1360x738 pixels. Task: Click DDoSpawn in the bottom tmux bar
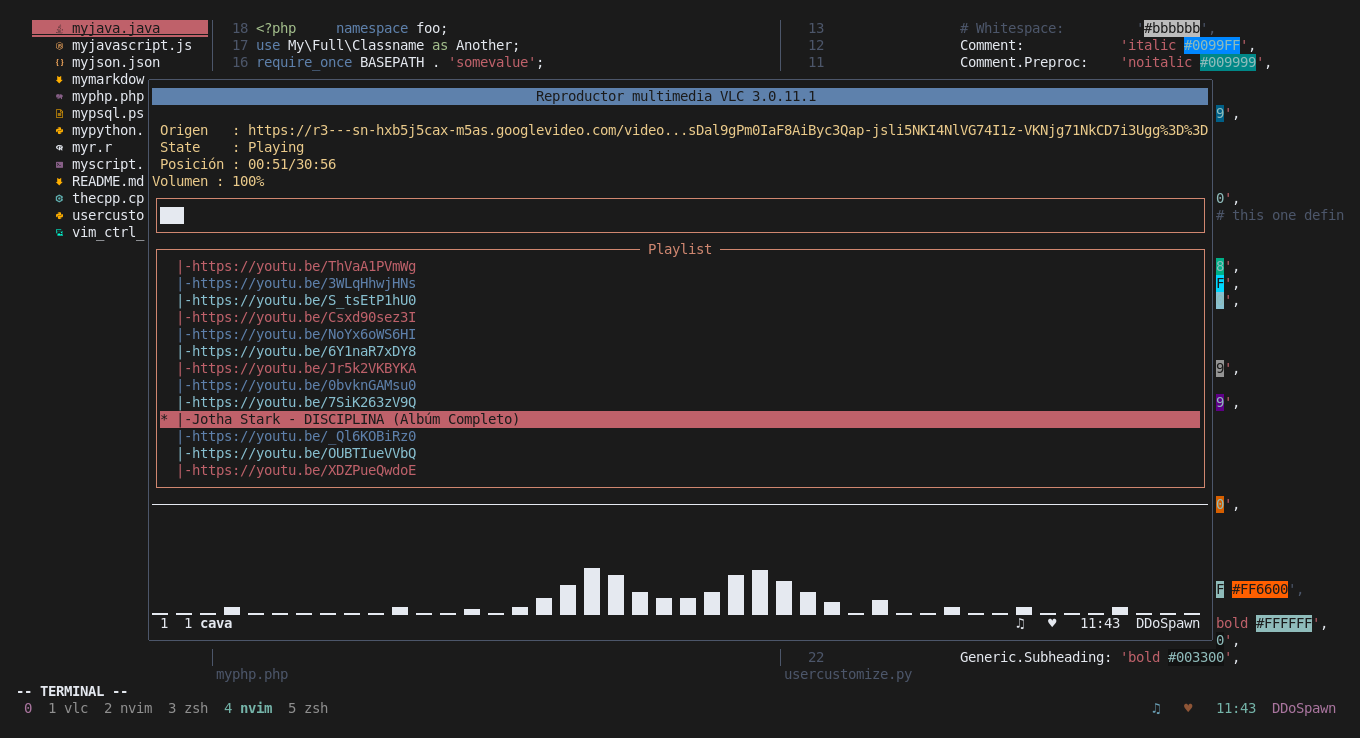point(1304,708)
